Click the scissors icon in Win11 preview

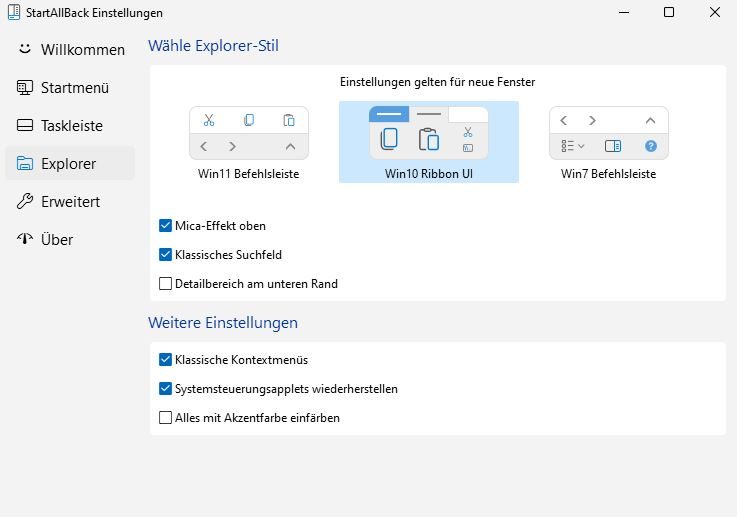[209, 120]
